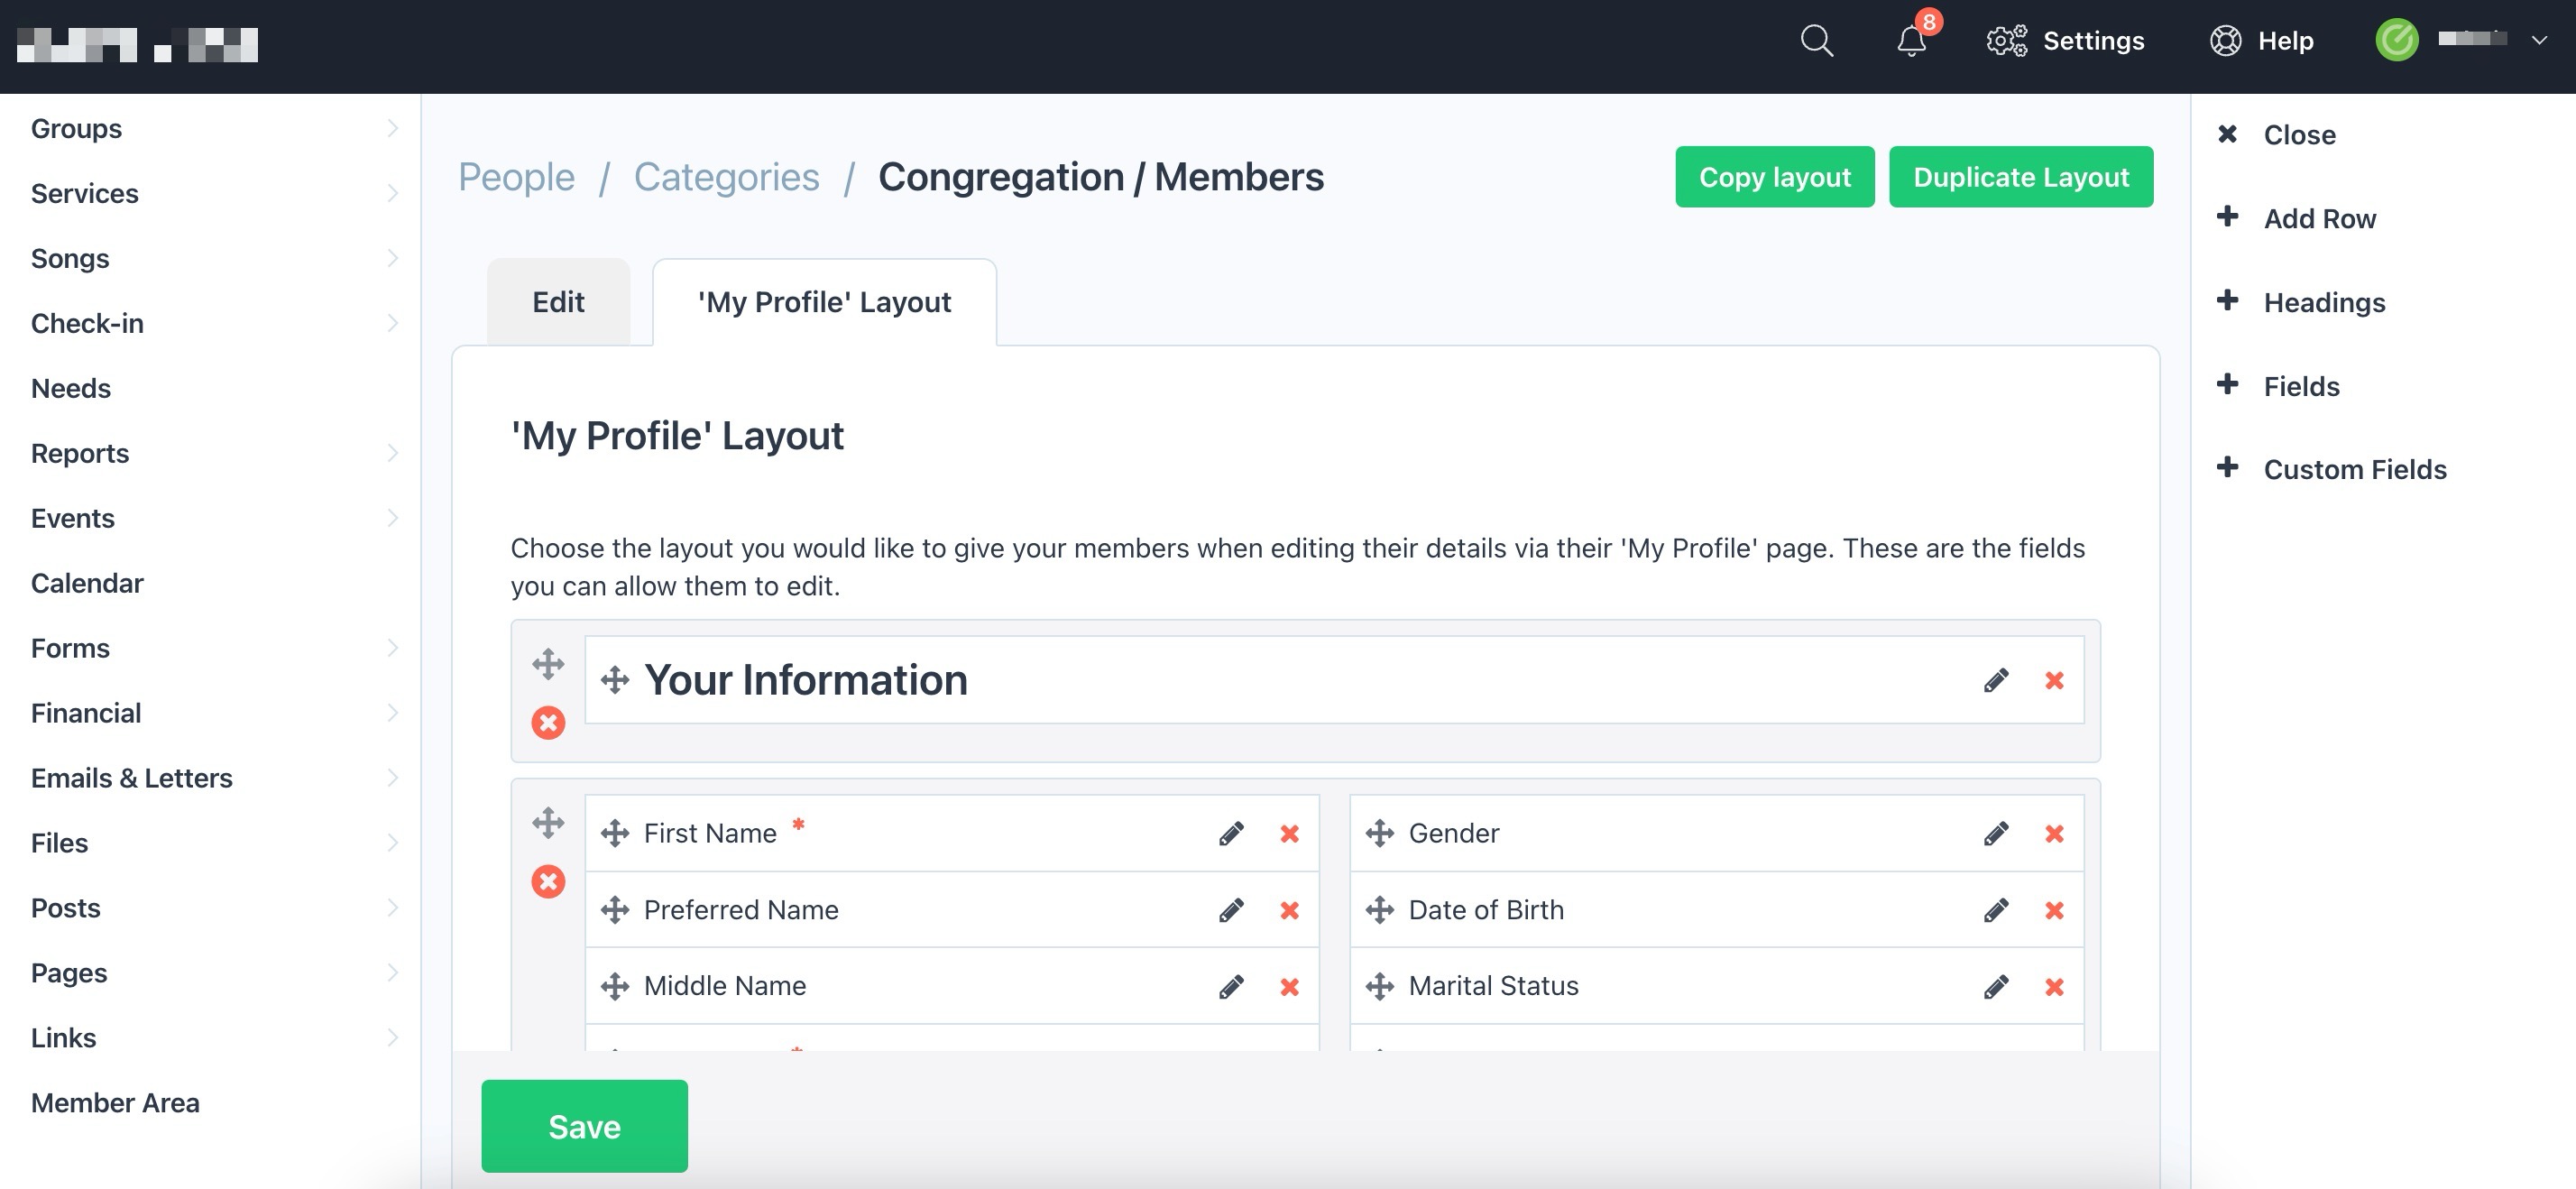Screen dimensions: 2576x1189
Task: Open the user account dropdown arrow
Action: point(2538,41)
